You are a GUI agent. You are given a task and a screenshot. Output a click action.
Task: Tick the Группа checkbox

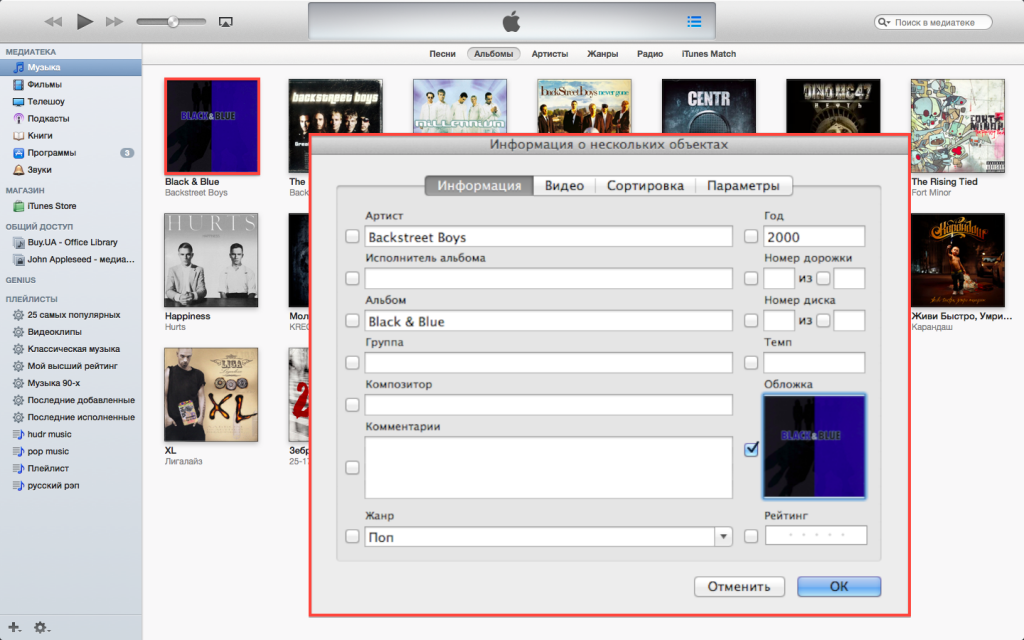tap(352, 363)
